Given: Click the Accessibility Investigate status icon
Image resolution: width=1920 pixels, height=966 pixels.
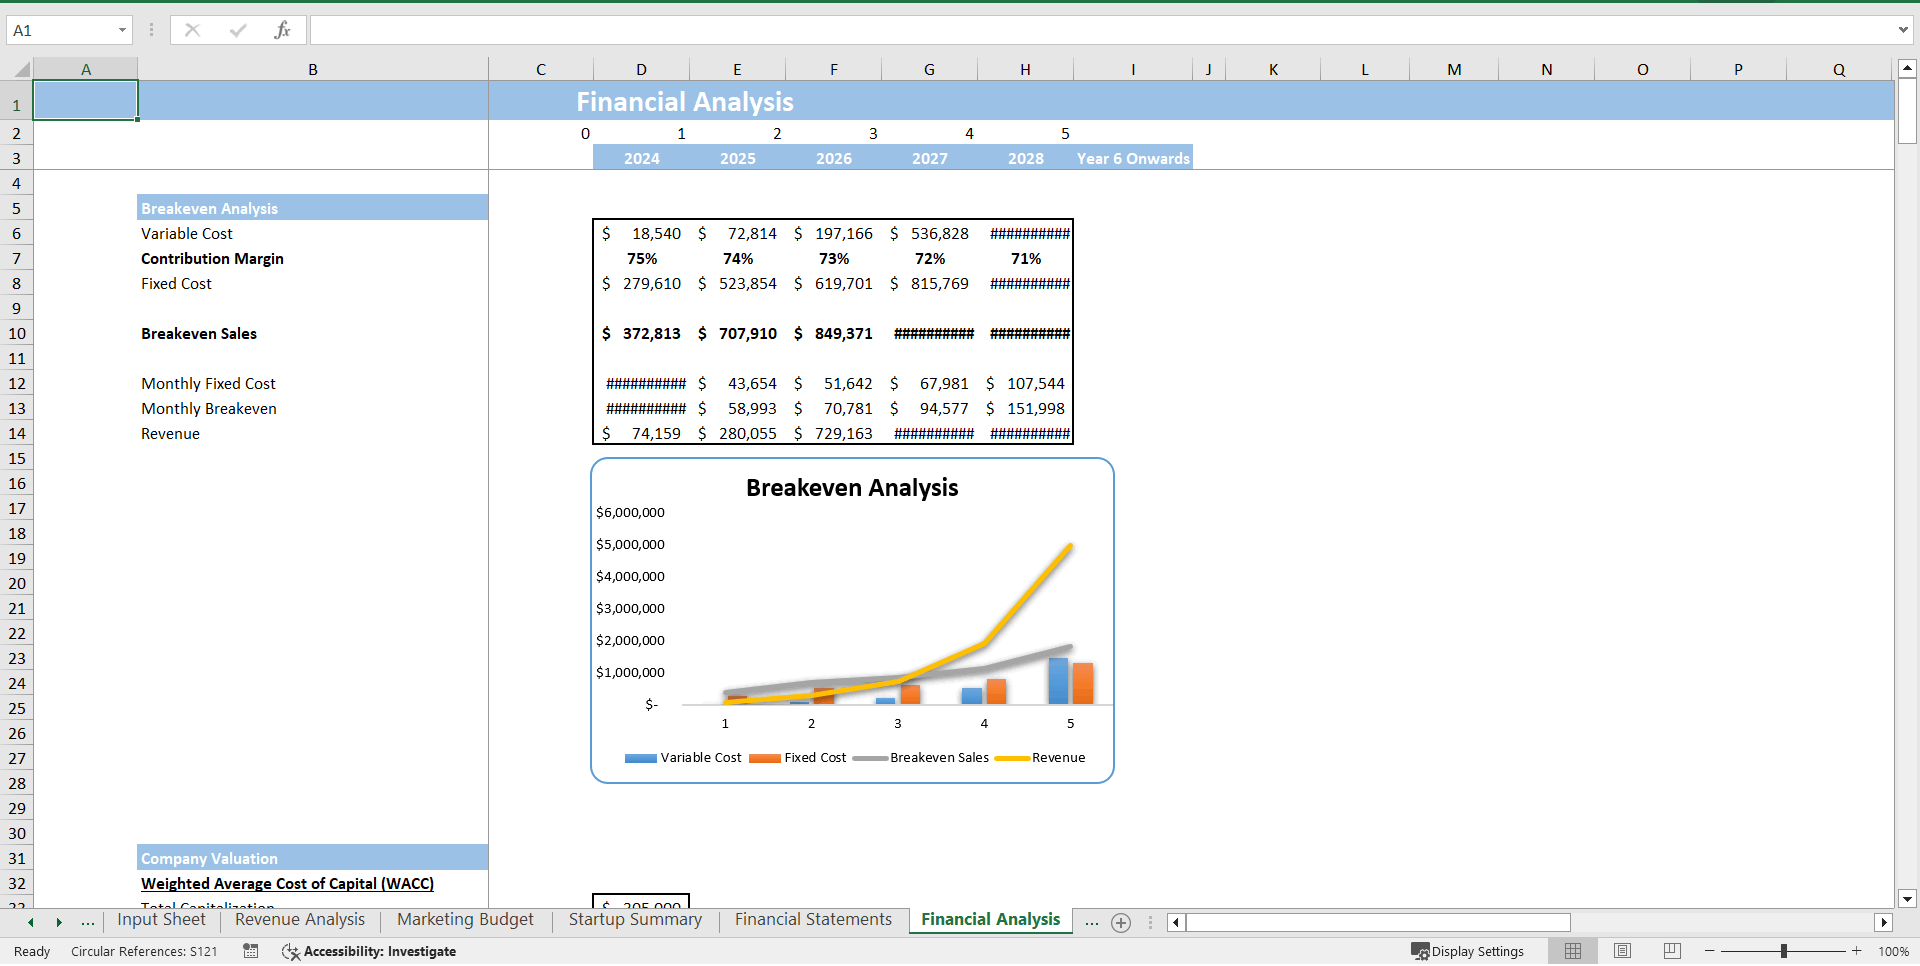Looking at the screenshot, I should (370, 951).
